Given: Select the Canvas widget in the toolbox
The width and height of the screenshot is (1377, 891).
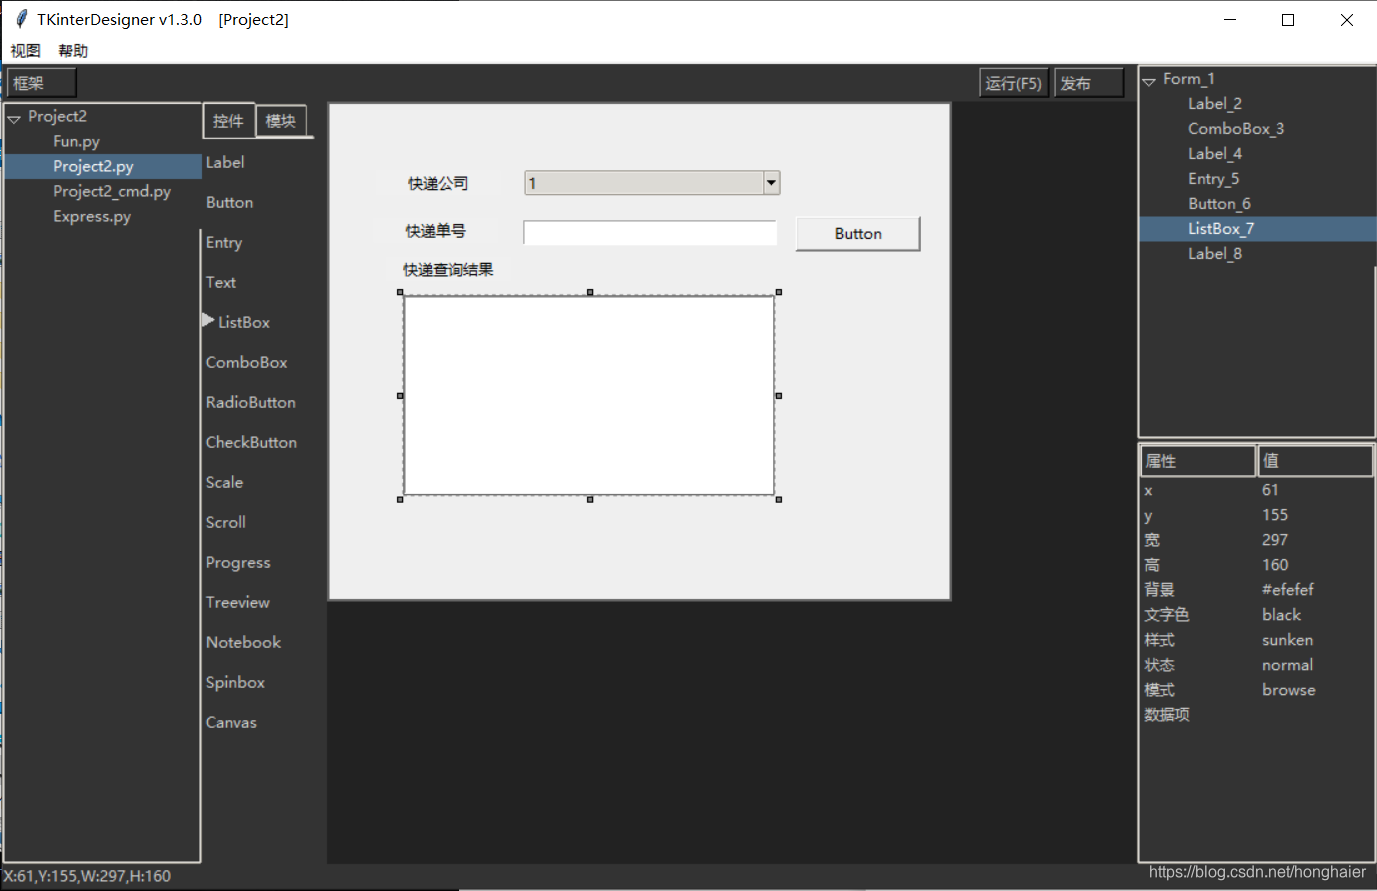Looking at the screenshot, I should pos(231,722).
